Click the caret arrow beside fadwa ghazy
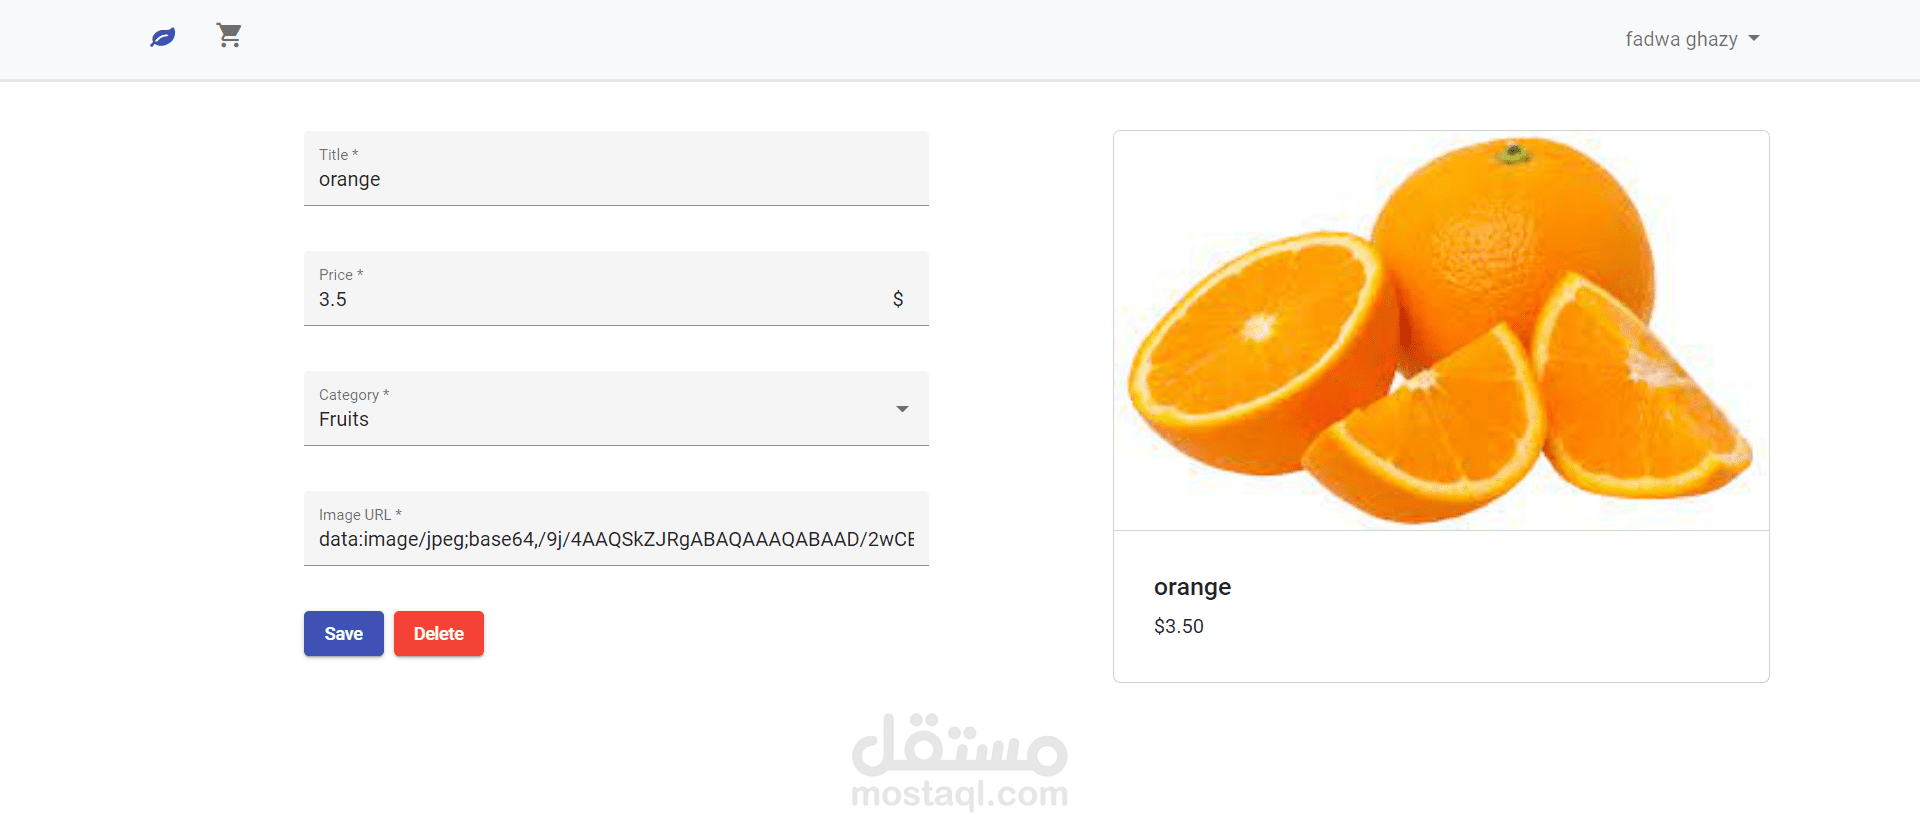The image size is (1920, 830). coord(1754,39)
